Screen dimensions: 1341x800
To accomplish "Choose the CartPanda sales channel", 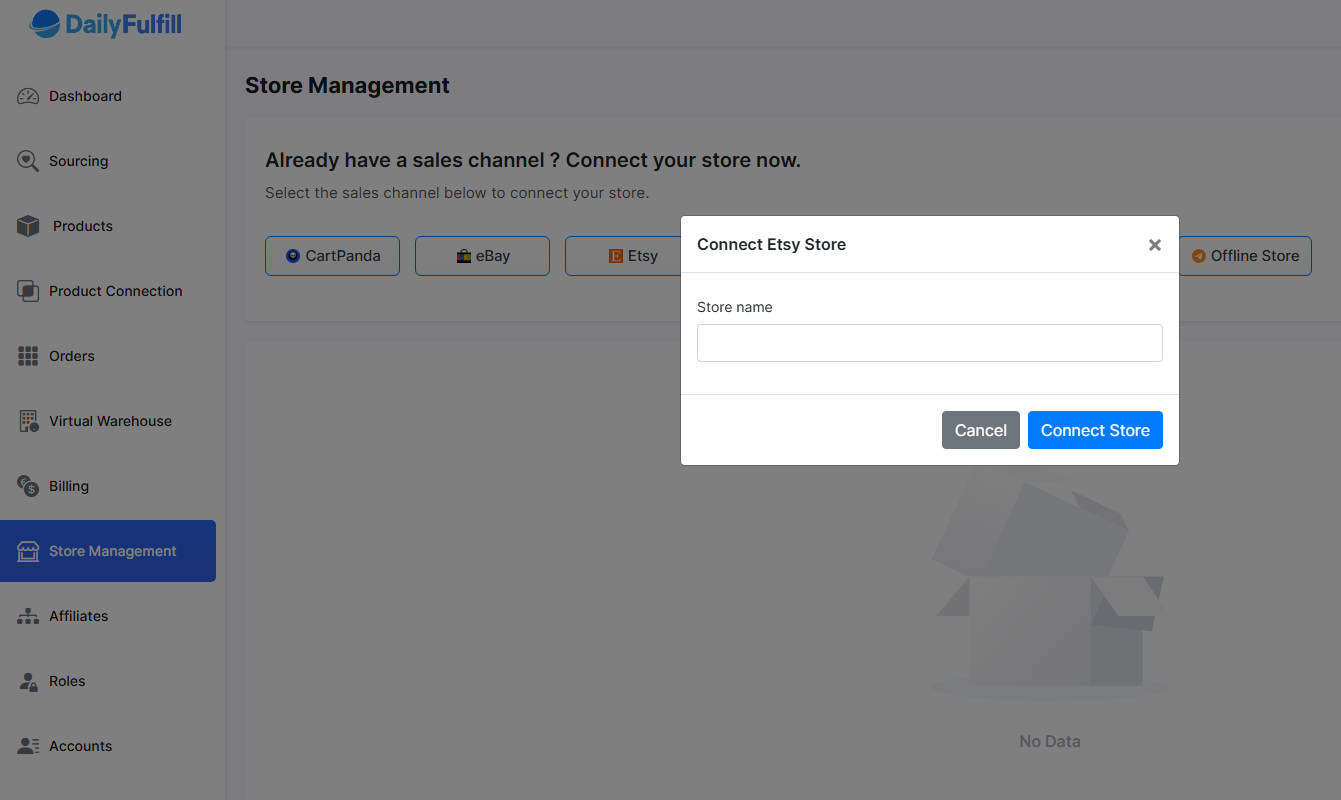I will (332, 256).
